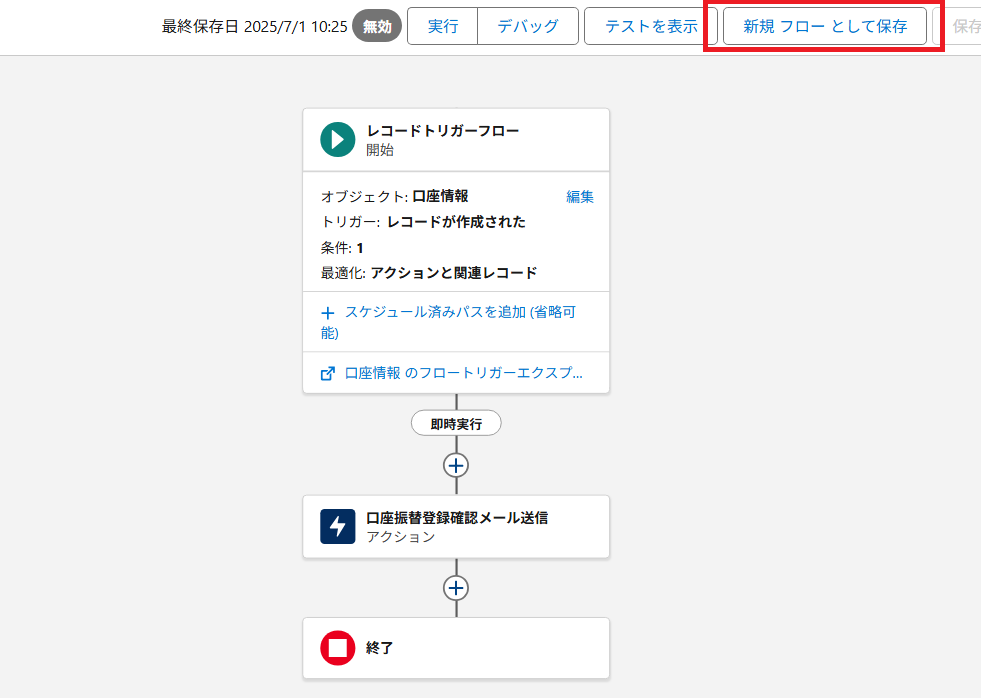
Task: Select the lightning bolt action icon
Action: (338, 526)
